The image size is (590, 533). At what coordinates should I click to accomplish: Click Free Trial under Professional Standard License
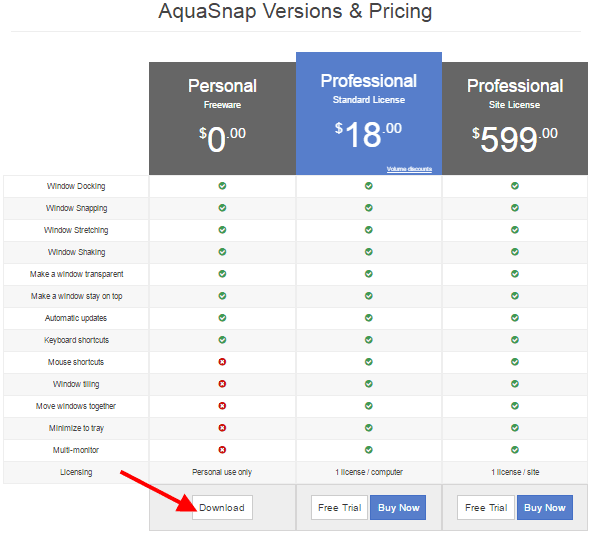pyautogui.click(x=339, y=507)
